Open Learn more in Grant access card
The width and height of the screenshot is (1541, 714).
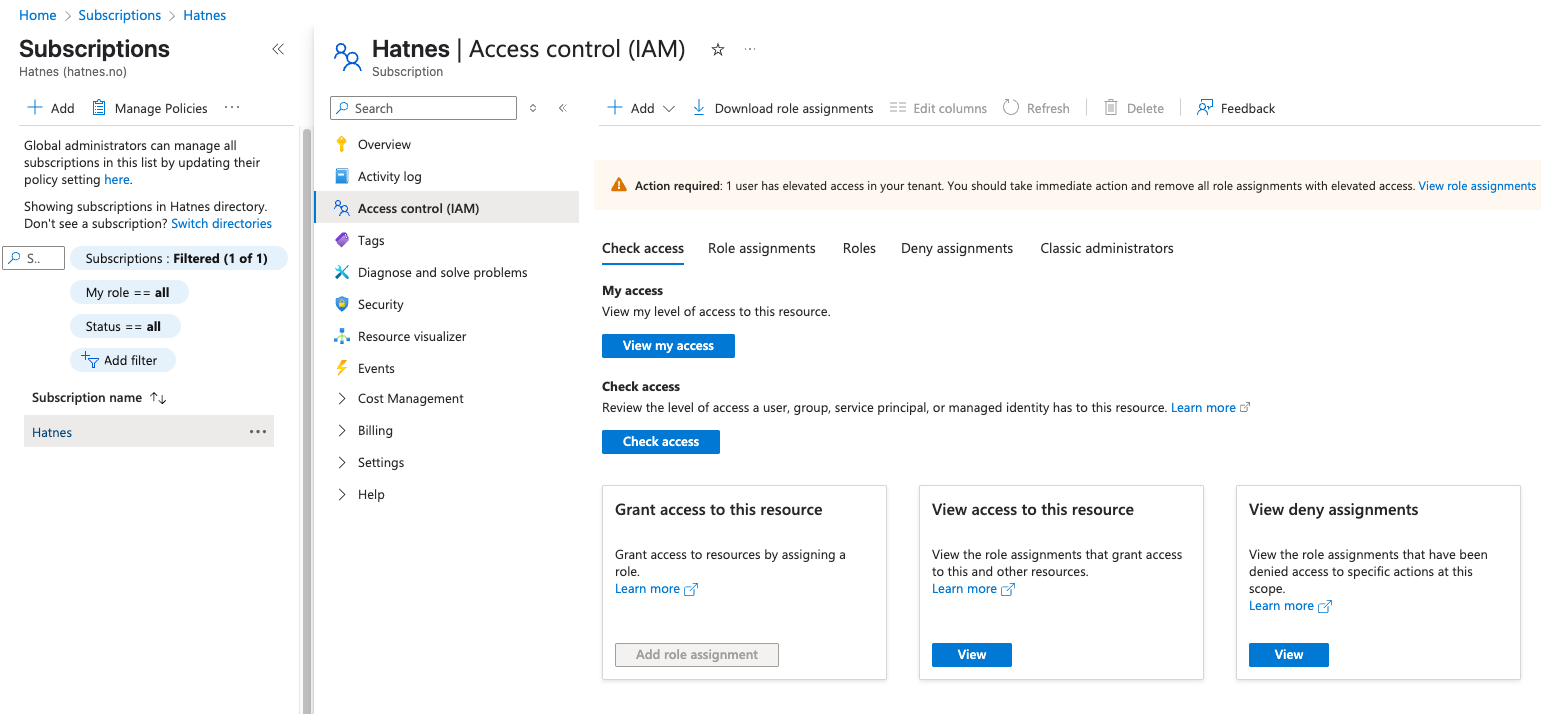(656, 589)
